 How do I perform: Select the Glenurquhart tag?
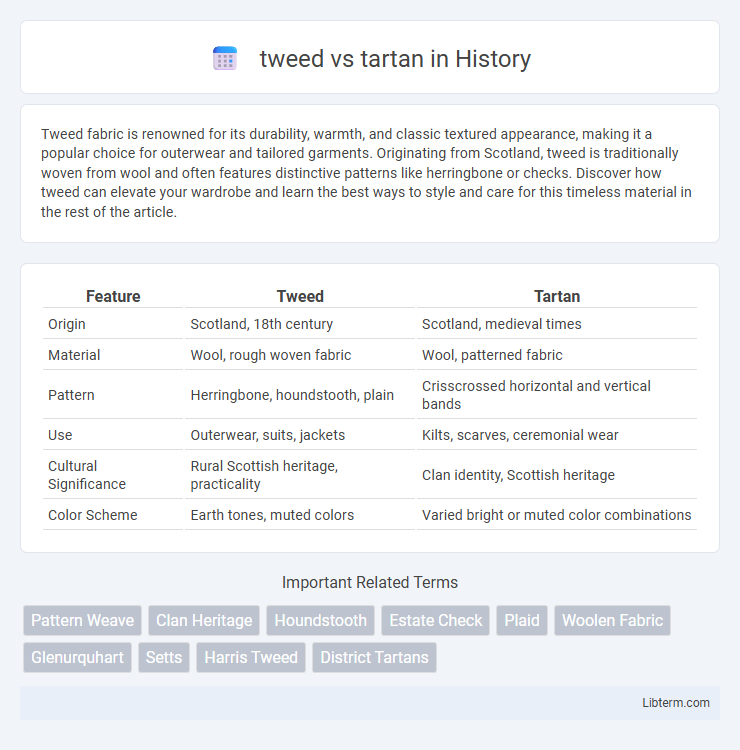[x=77, y=657]
